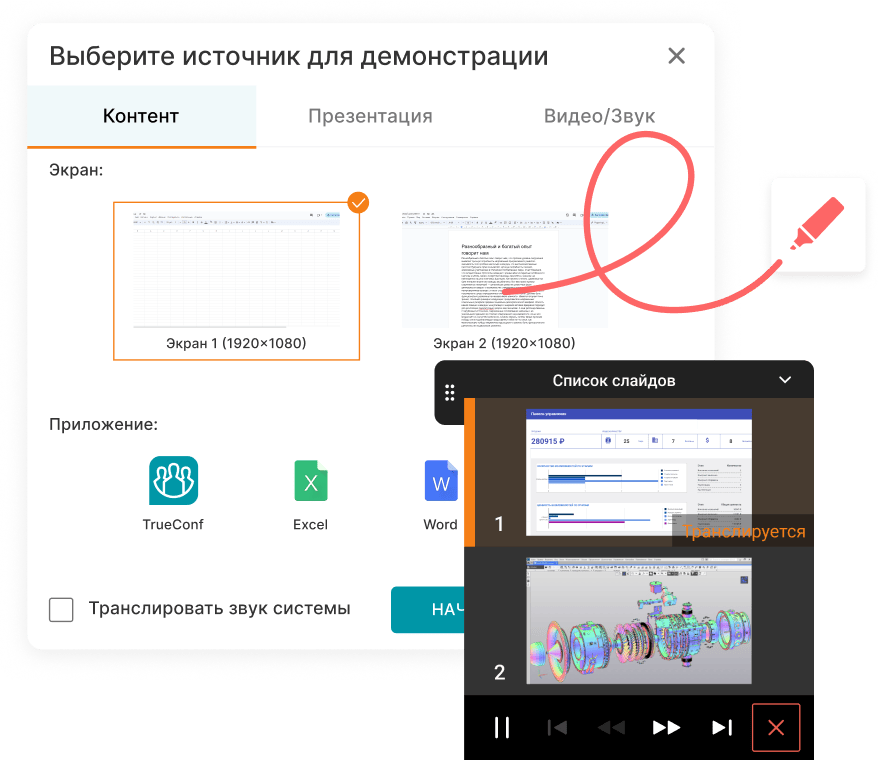This screenshot has width=879, height=760.
Task: Switch to the Презентация tab
Action: 370,116
